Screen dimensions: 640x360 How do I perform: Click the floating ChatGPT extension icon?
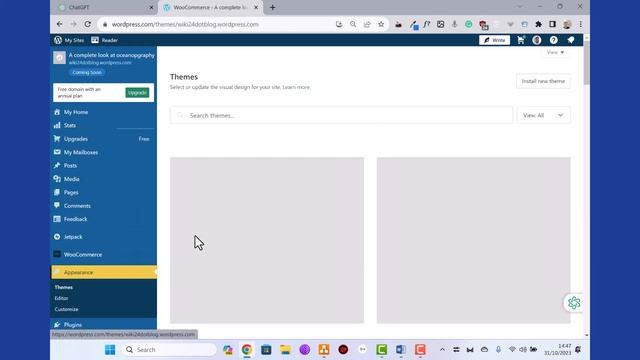(574, 303)
